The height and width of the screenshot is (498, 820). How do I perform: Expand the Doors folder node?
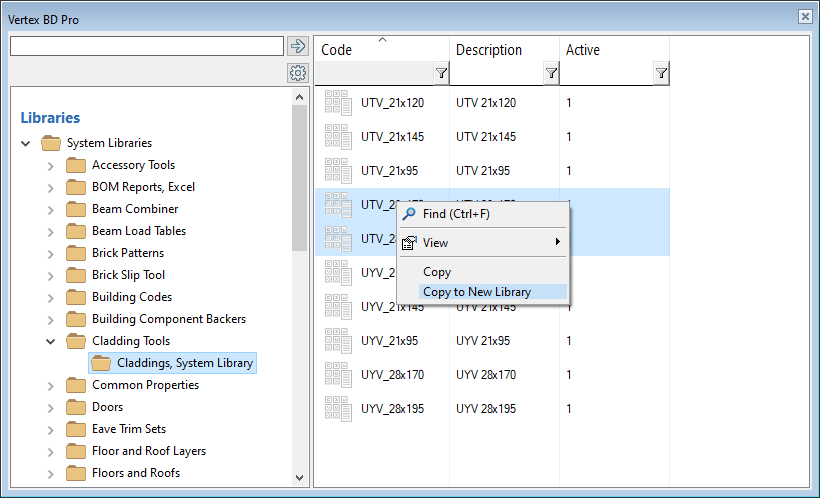tap(51, 407)
